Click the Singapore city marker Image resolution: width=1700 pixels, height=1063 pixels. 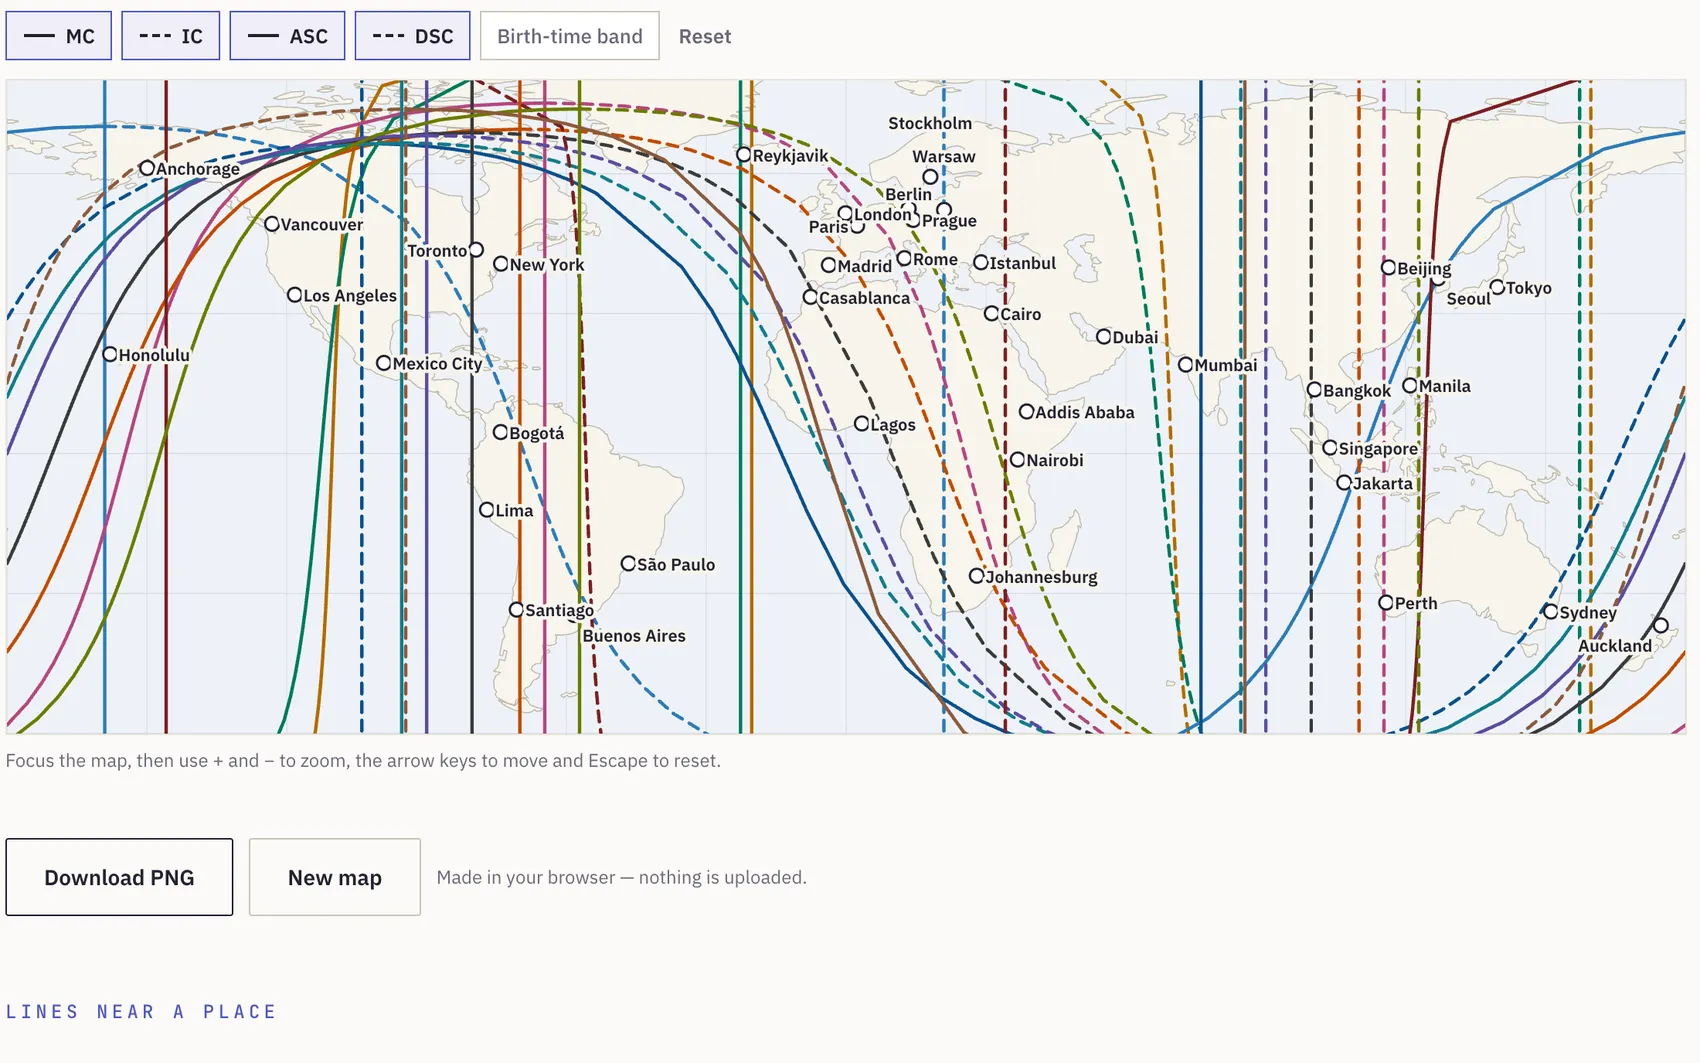pyautogui.click(x=1330, y=448)
